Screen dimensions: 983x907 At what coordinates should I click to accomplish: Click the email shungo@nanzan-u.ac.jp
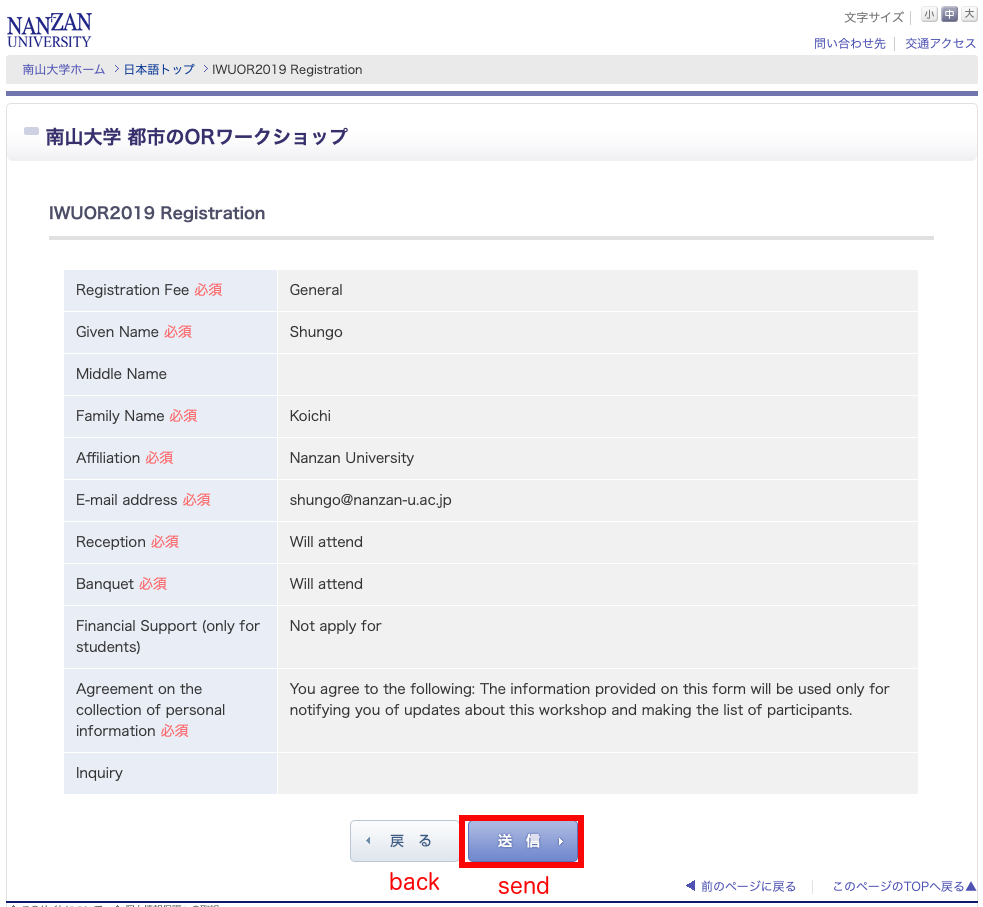click(x=371, y=500)
